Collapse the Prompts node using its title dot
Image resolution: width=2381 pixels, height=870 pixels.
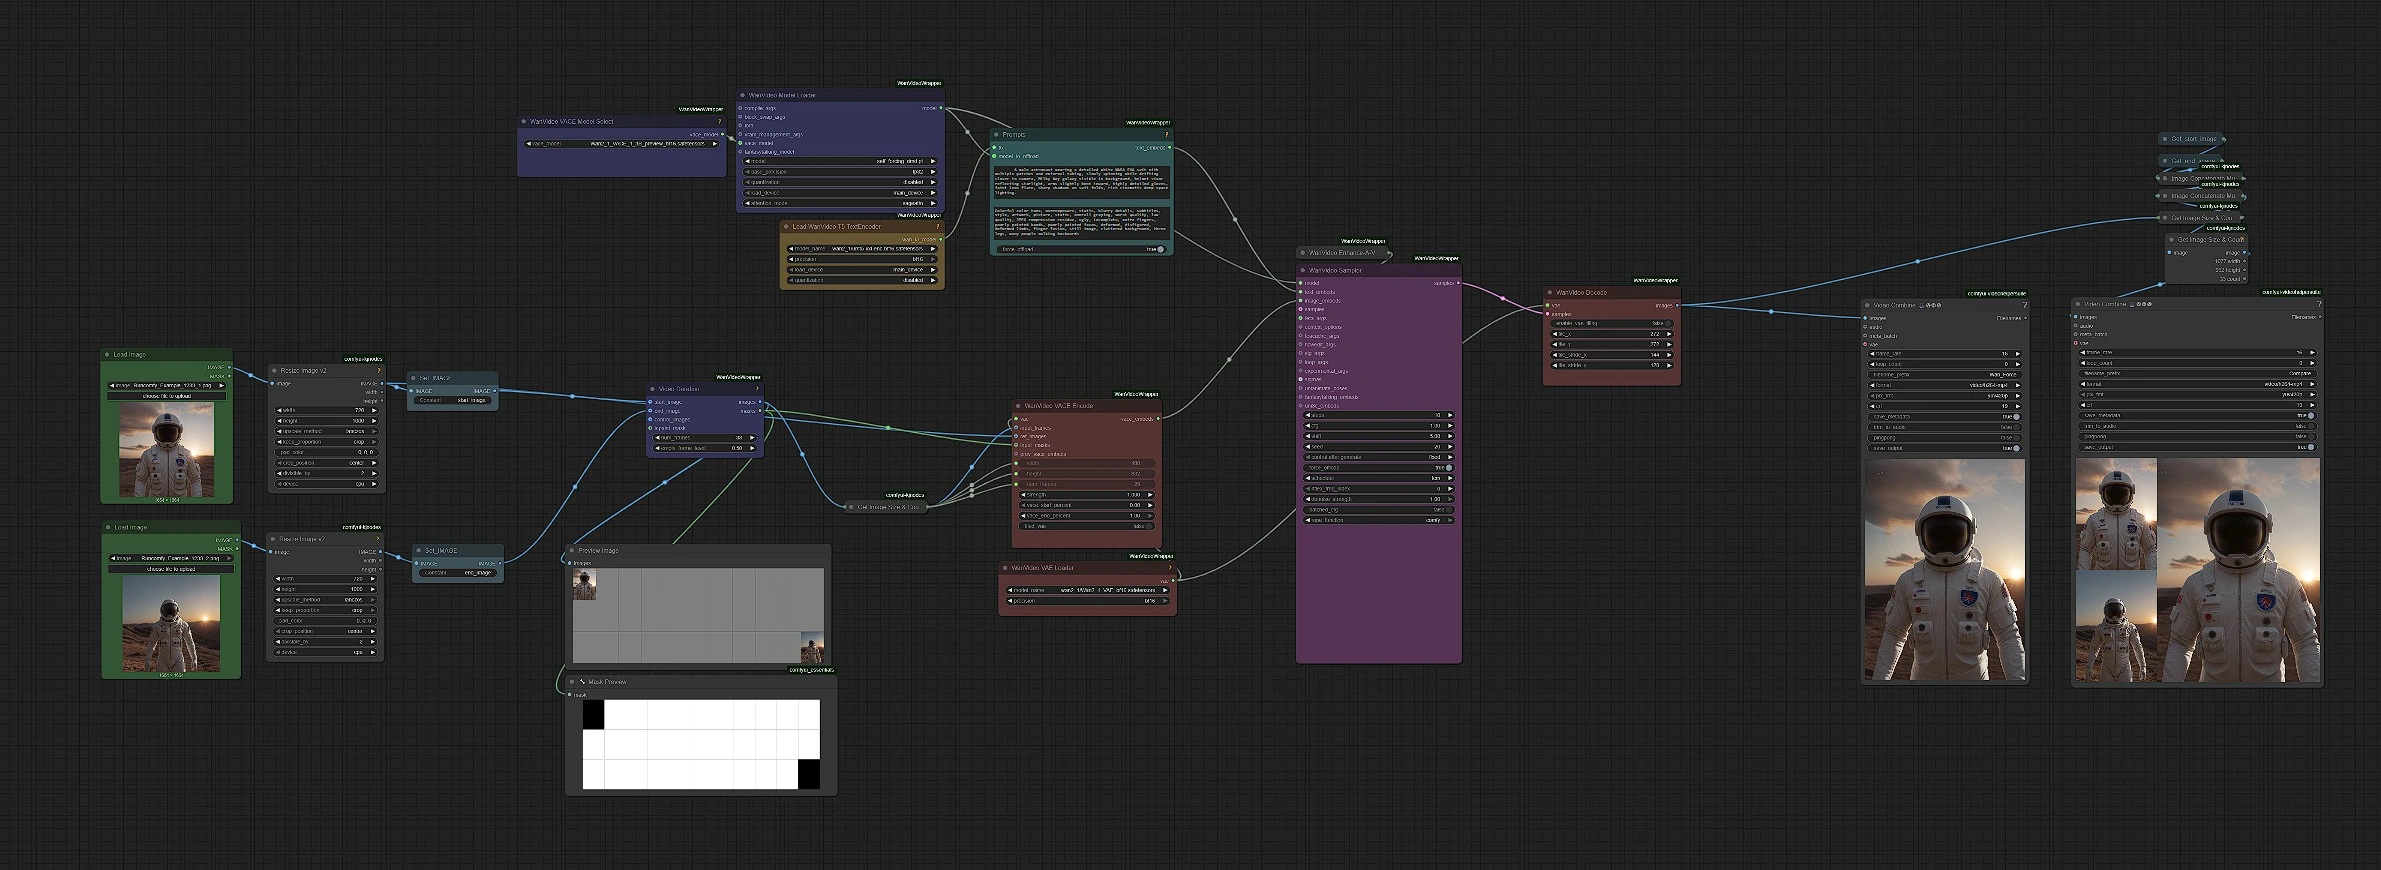click(997, 134)
